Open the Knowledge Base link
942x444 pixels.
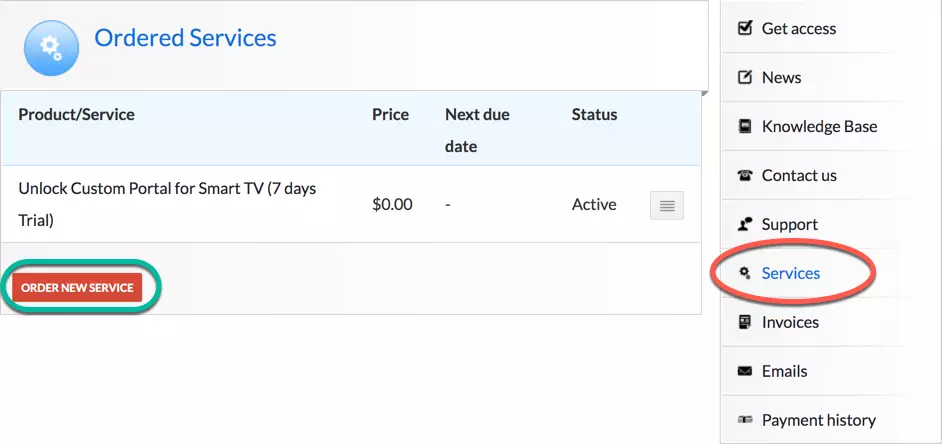coord(819,126)
